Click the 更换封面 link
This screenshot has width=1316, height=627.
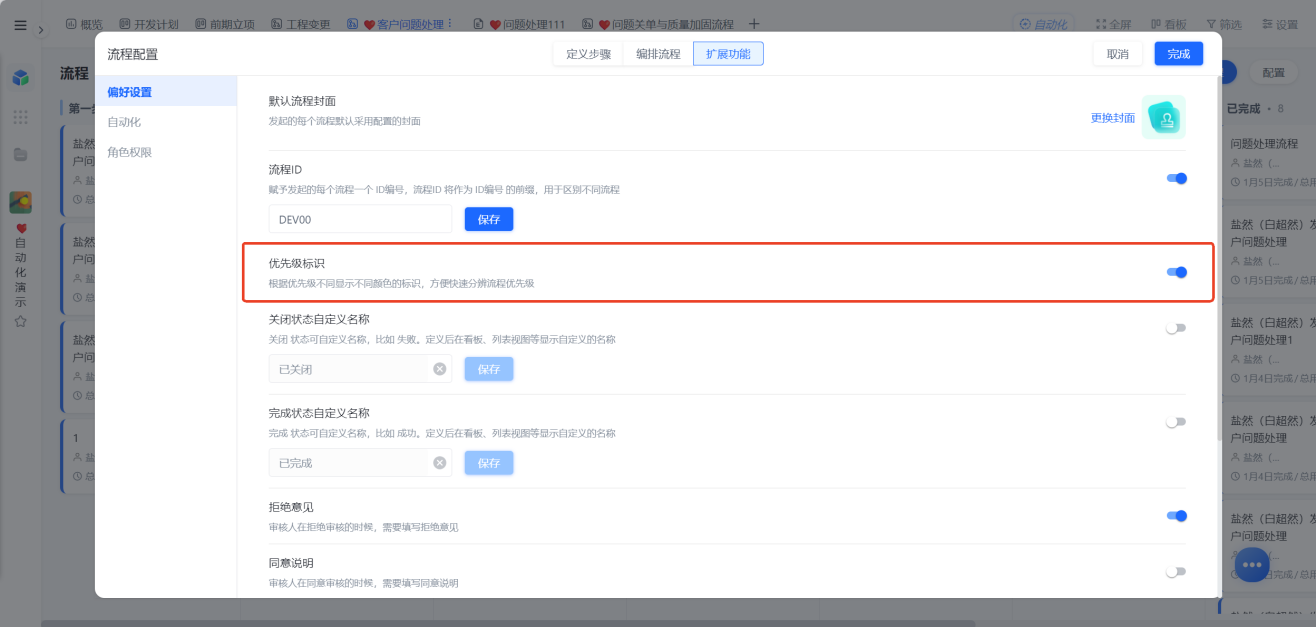pyautogui.click(x=1113, y=118)
